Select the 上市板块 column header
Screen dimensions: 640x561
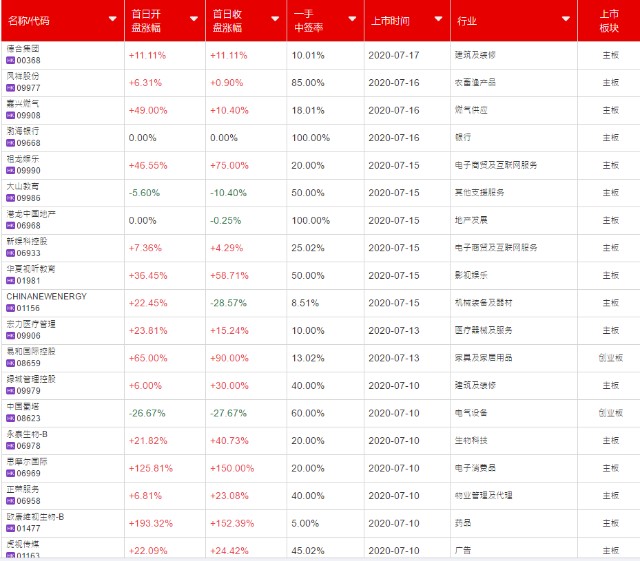pos(608,20)
